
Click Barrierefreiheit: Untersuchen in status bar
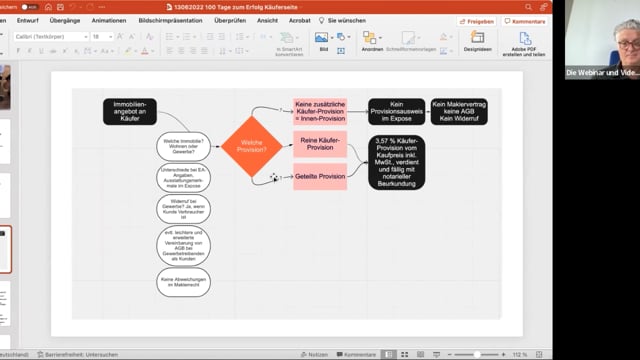(78, 355)
